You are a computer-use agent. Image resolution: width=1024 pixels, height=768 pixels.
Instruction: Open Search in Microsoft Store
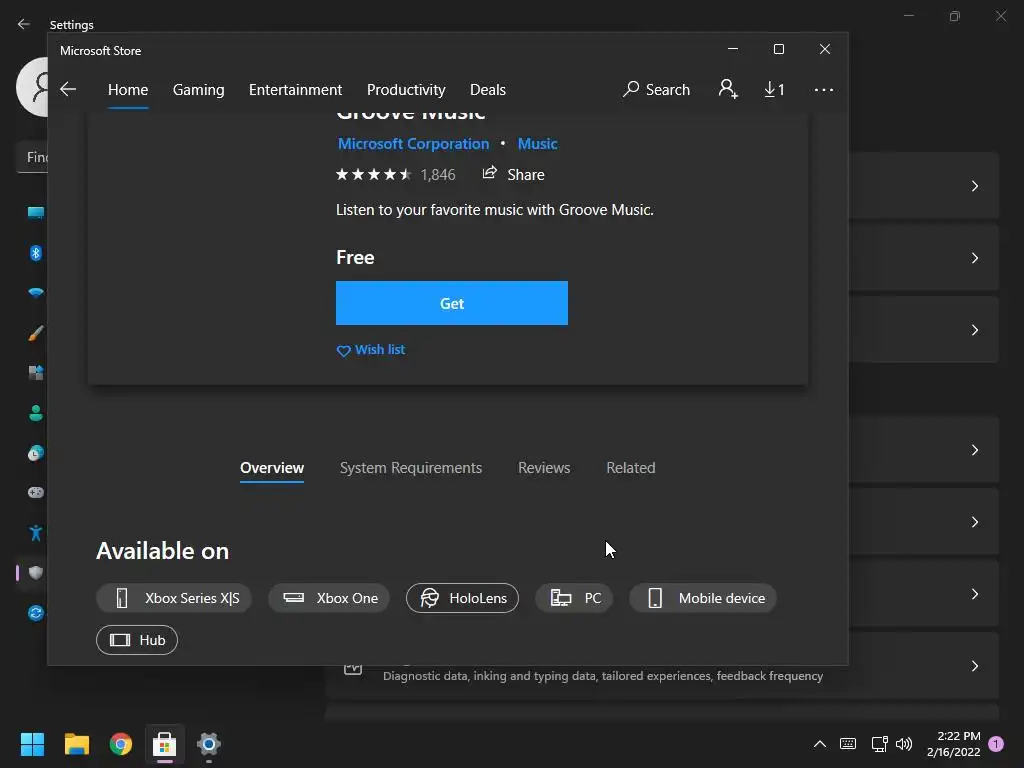[x=656, y=89]
